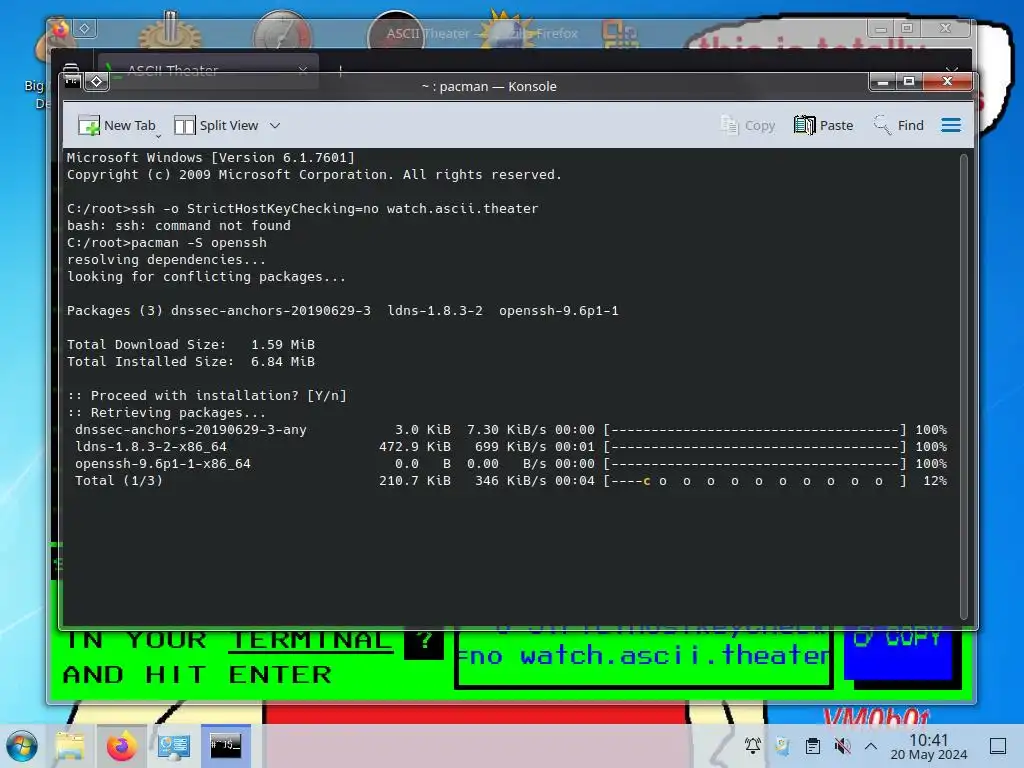
Task: Click the ldns-1.8.3-2-x86_64 progress bar
Action: 755,447
